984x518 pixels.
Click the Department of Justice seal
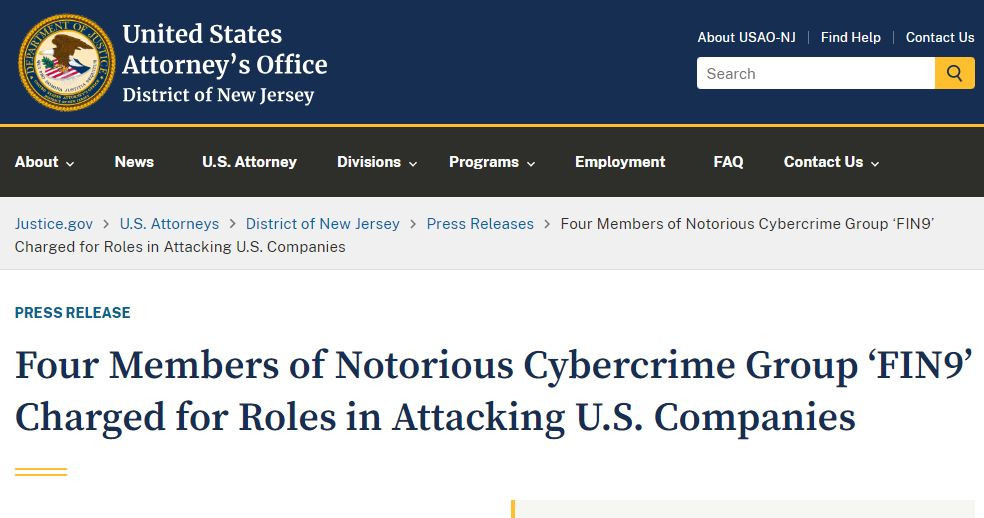(67, 63)
